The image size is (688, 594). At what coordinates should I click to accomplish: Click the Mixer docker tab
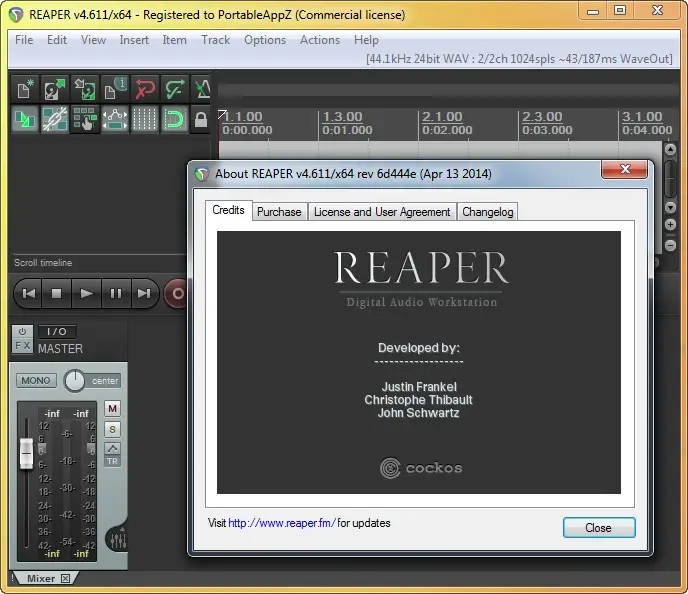[x=41, y=578]
